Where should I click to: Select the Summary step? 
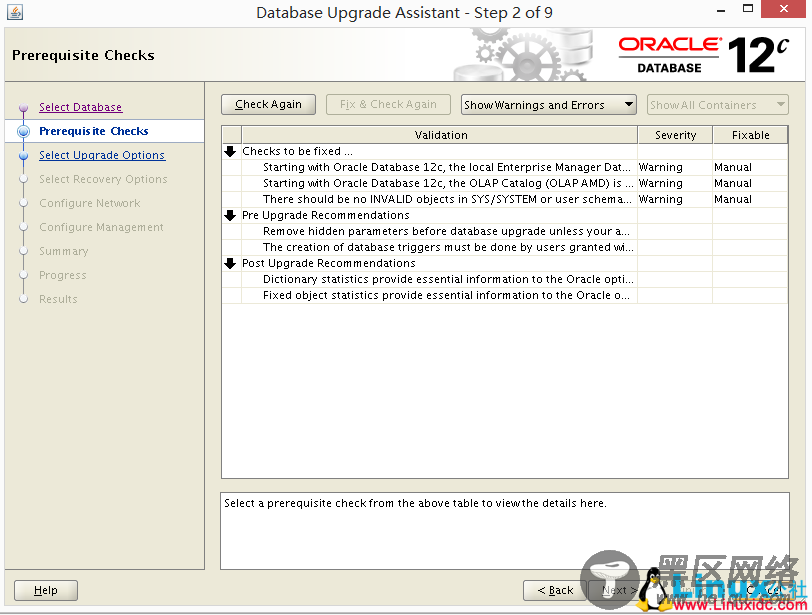[x=64, y=251]
